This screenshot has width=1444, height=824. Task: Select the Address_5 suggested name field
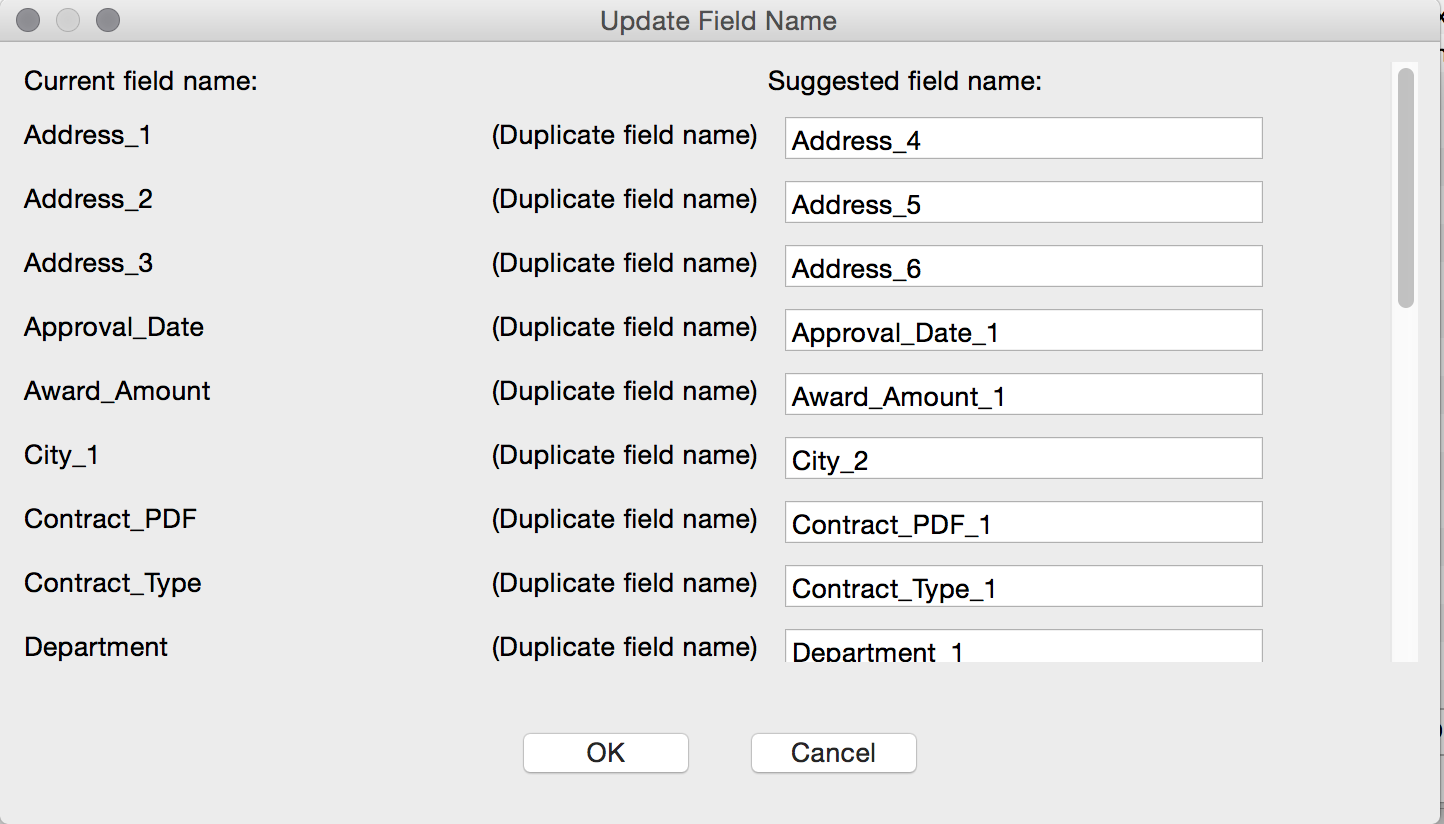pos(1022,202)
